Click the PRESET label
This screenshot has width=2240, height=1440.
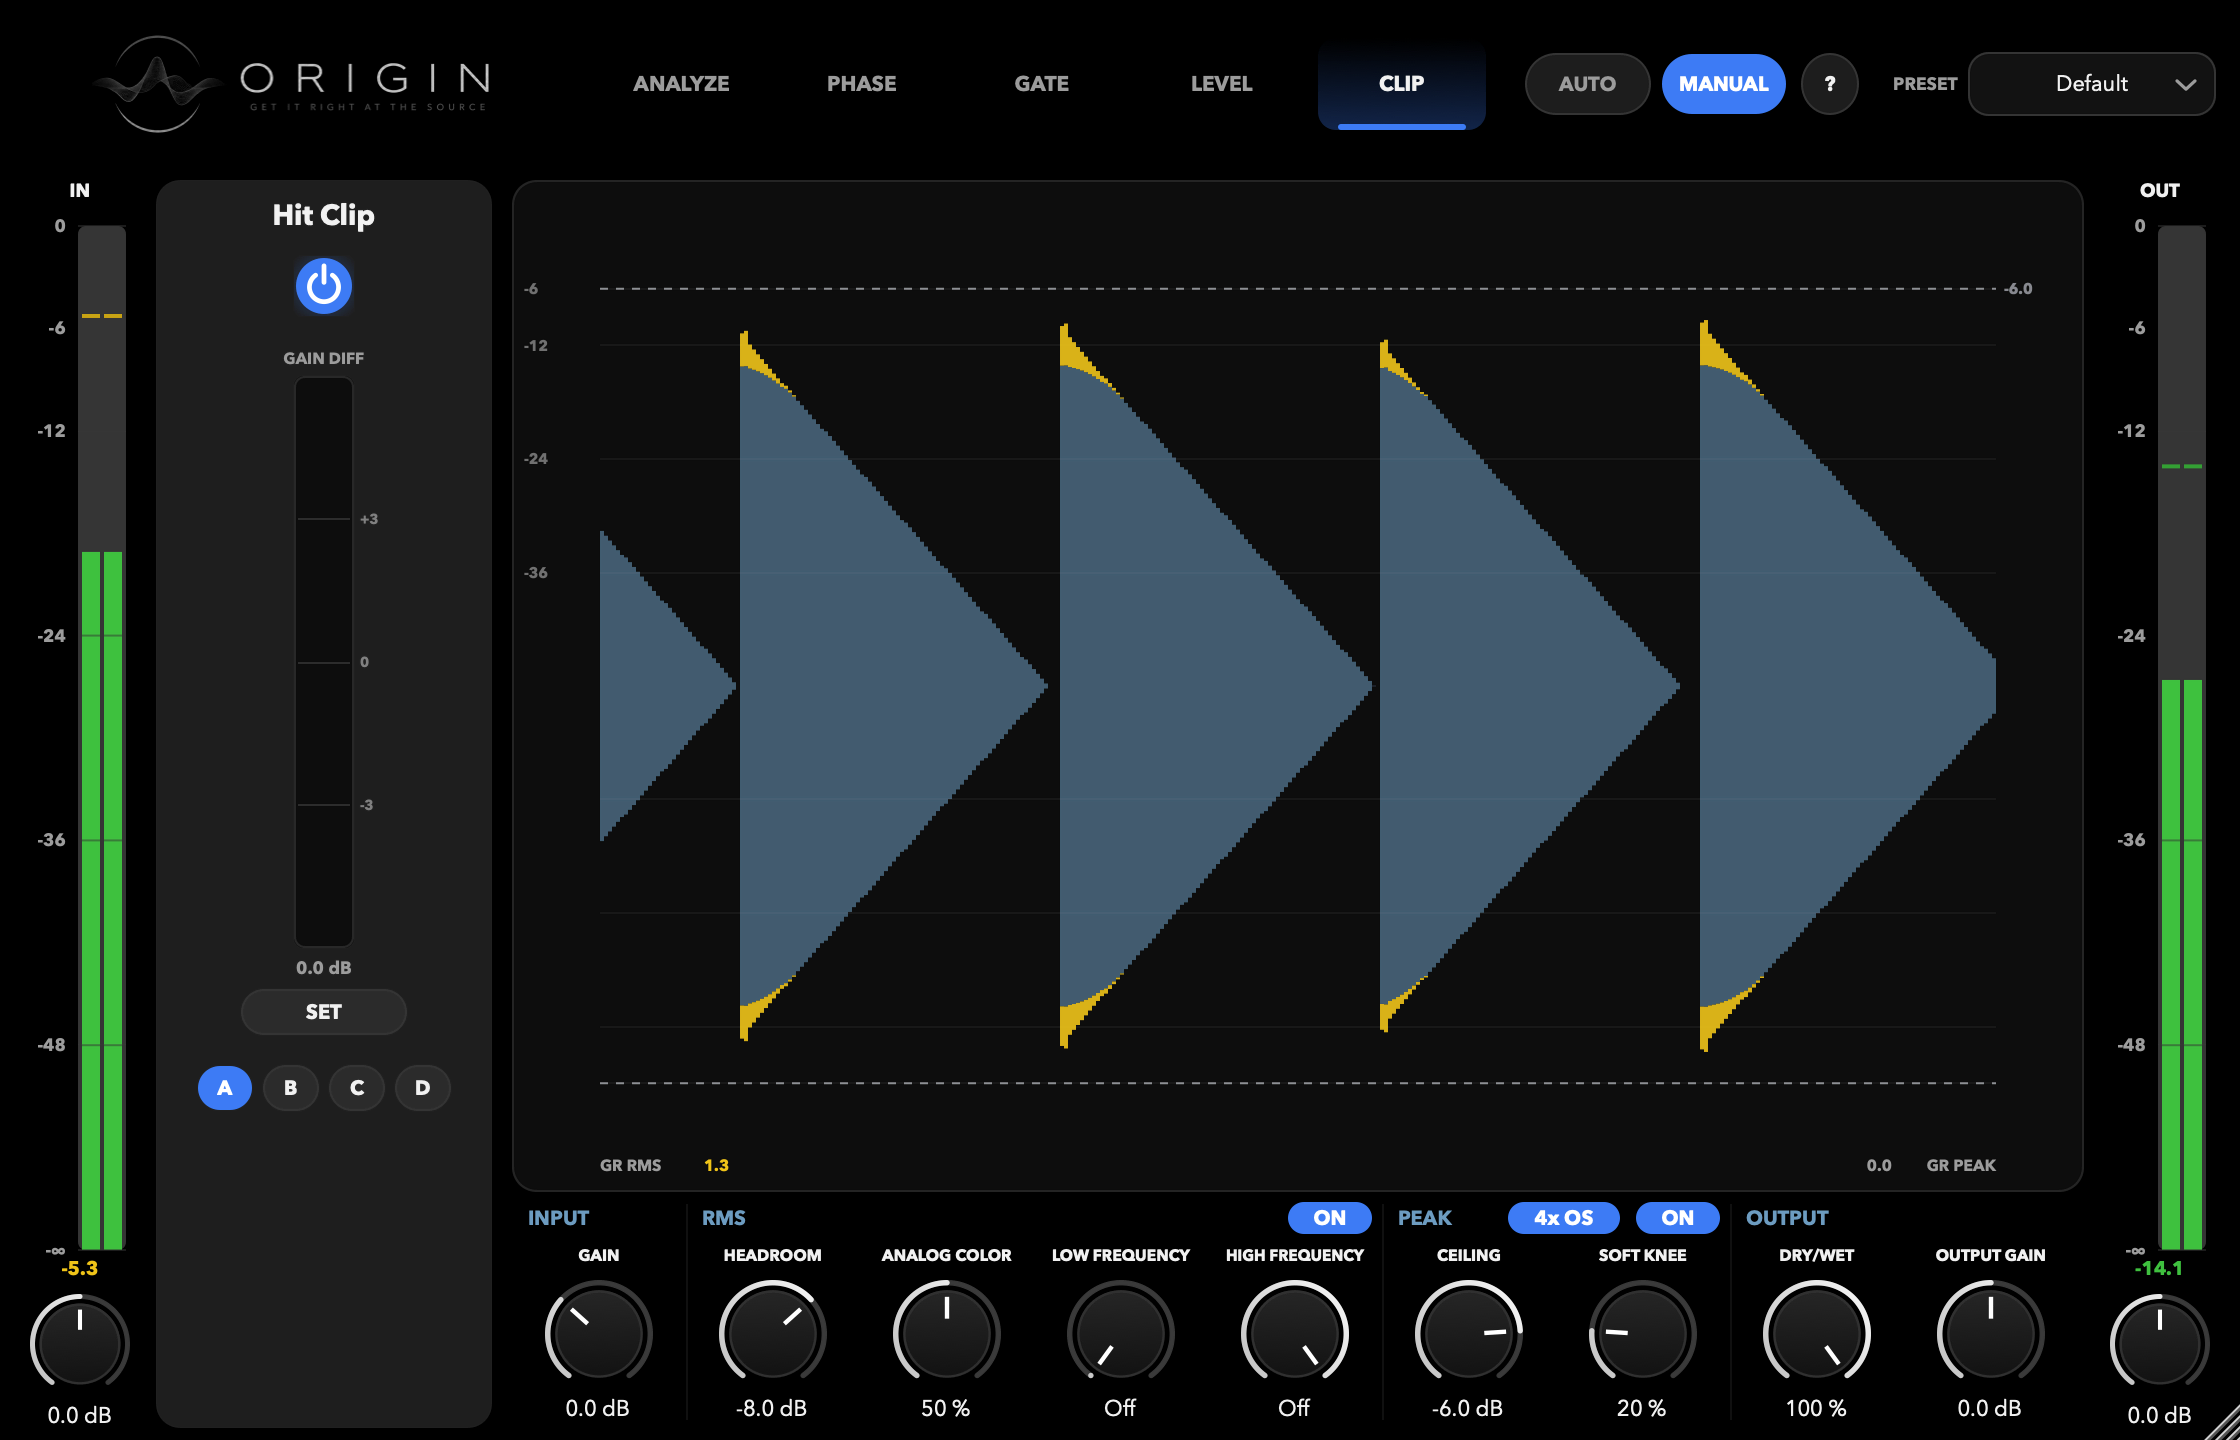pos(1924,84)
